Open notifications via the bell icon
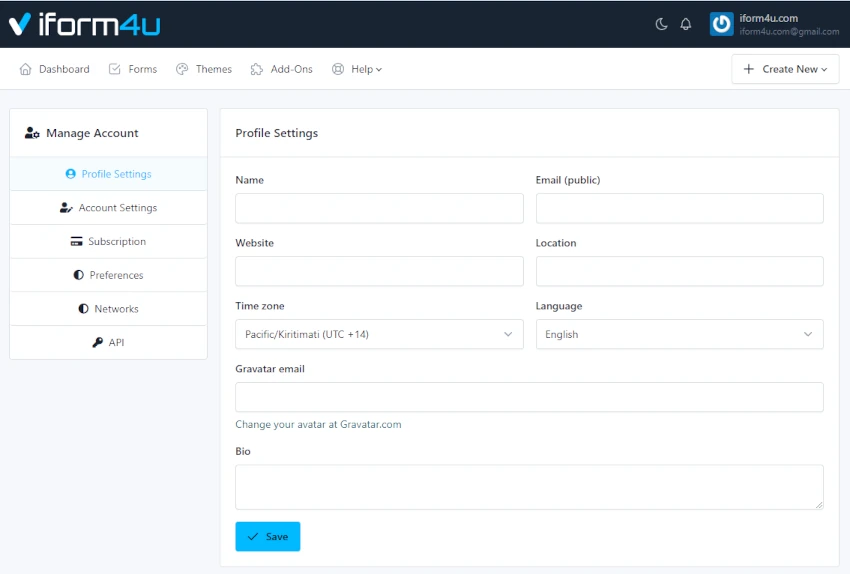 coord(686,24)
